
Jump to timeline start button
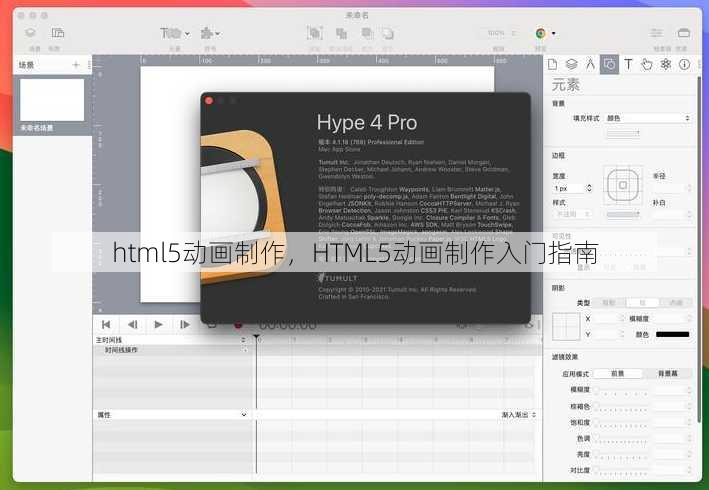point(106,325)
